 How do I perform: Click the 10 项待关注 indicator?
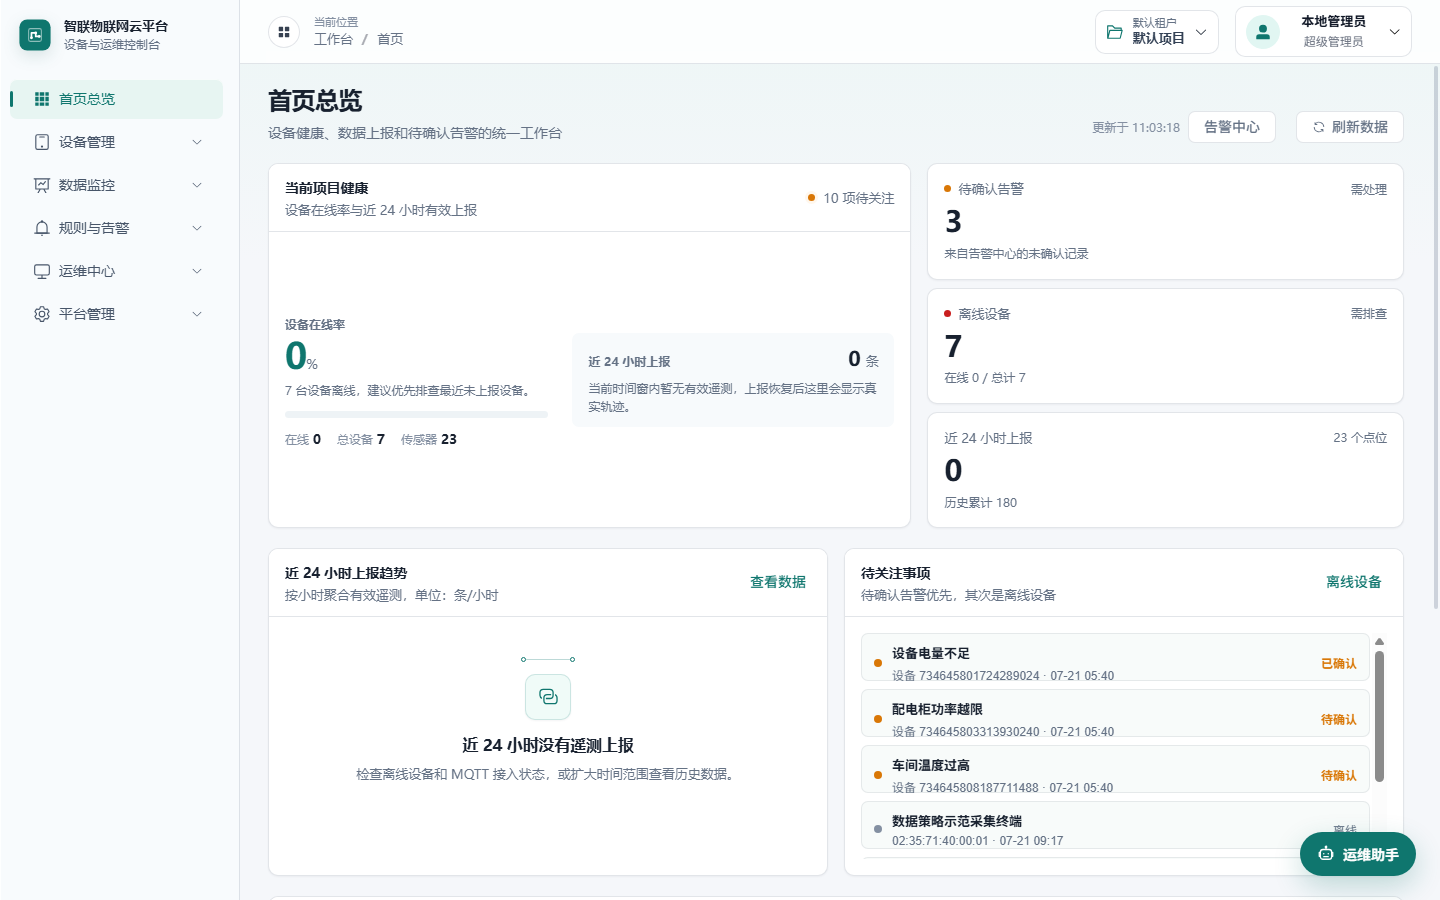tap(851, 198)
